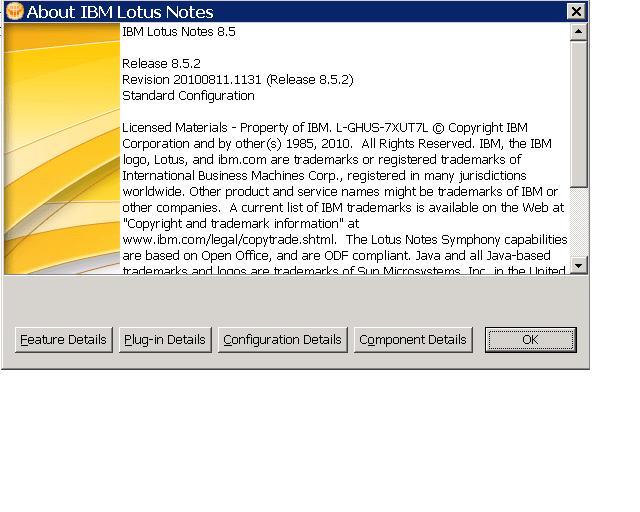Open Plug-in Details

point(165,340)
